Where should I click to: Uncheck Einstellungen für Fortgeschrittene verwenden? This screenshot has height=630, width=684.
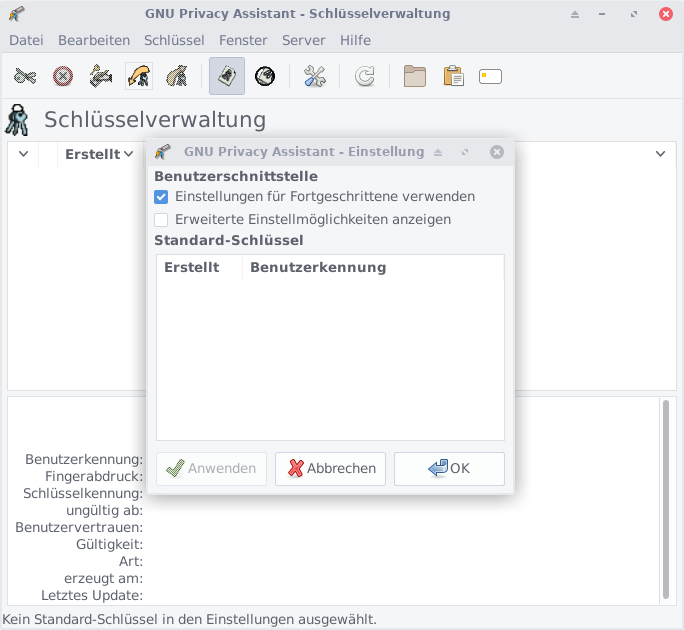click(x=161, y=197)
